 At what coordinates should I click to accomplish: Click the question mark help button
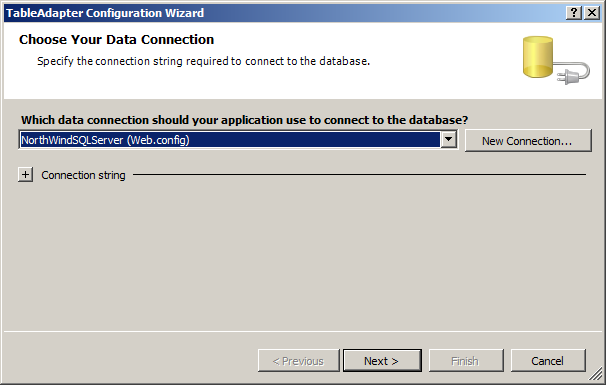click(x=574, y=13)
